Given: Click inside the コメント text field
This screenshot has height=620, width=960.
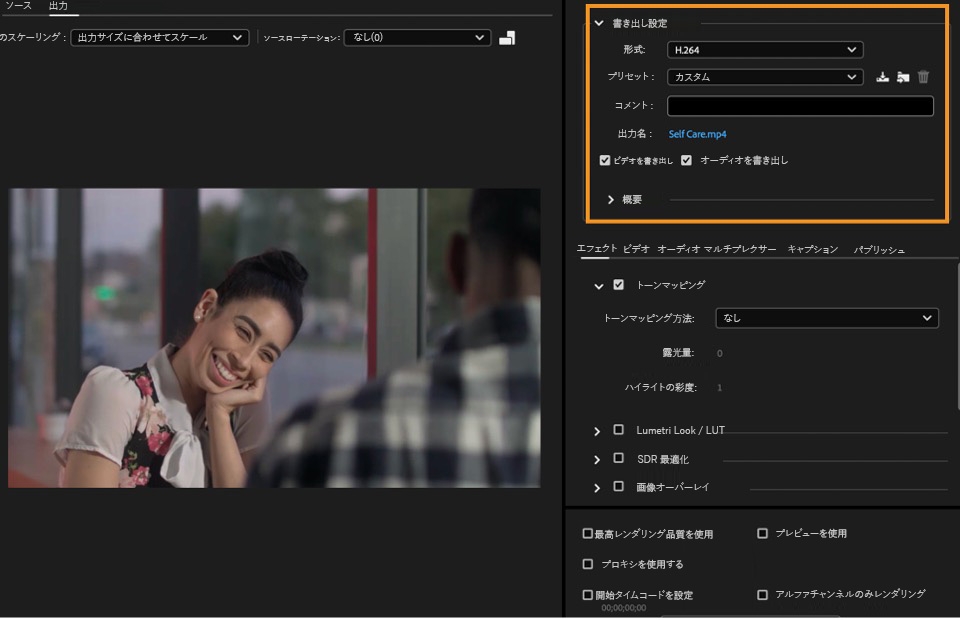Looking at the screenshot, I should 800,106.
